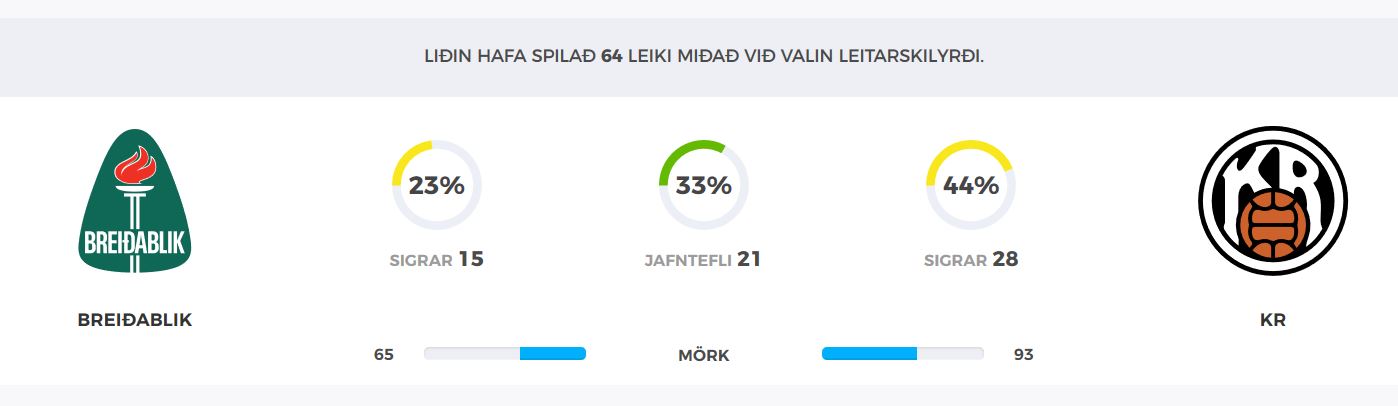Screen dimensions: 1398x406
Task: Click the bold number 64 in banner
Action: [x=612, y=57]
